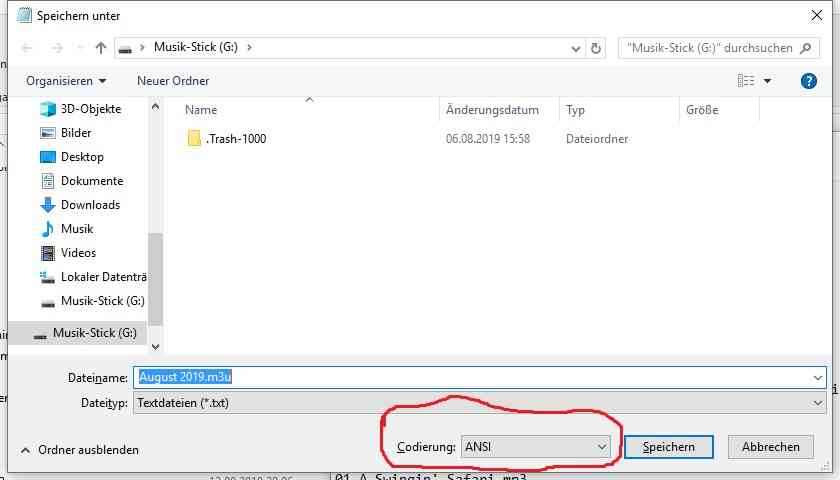Click the Up one level arrow icon
Image resolution: width=840 pixels, height=480 pixels.
coord(101,47)
